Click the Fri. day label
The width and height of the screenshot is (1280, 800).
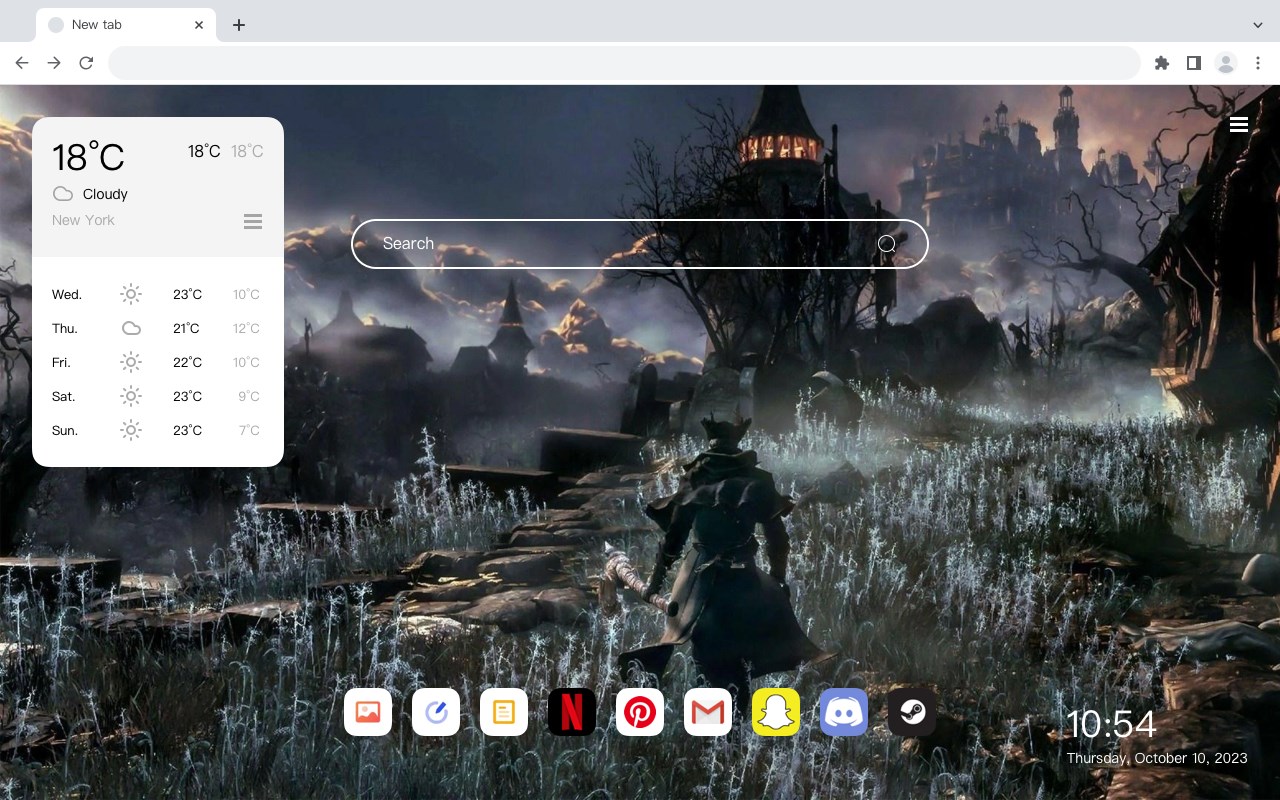pyautogui.click(x=61, y=362)
